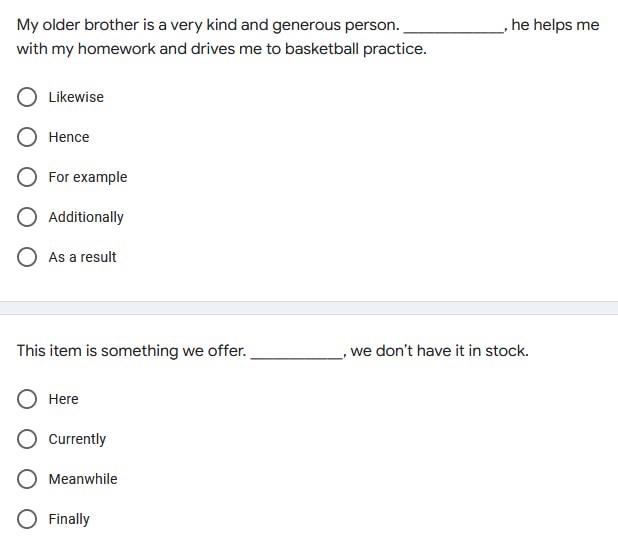Mark the radio circle next to Meanwhile
The height and width of the screenshot is (547, 618).
(27, 479)
